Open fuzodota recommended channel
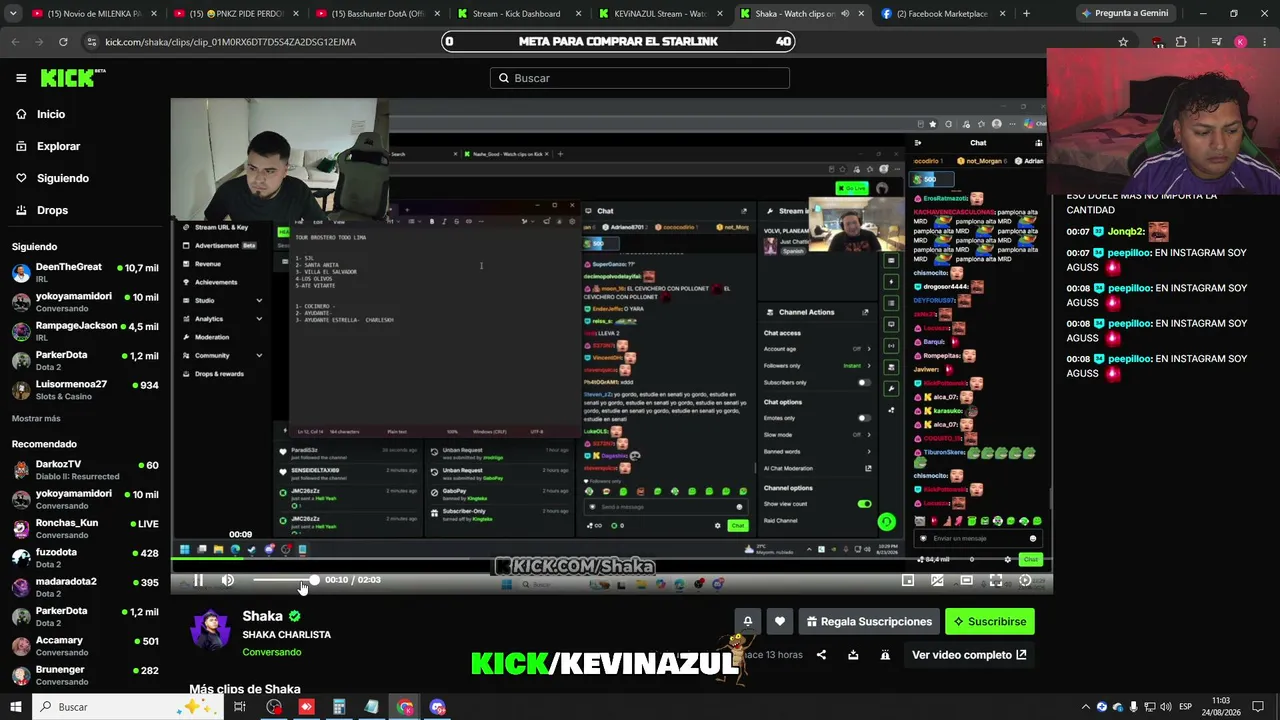Screen dimensions: 1280x720 coord(85,557)
